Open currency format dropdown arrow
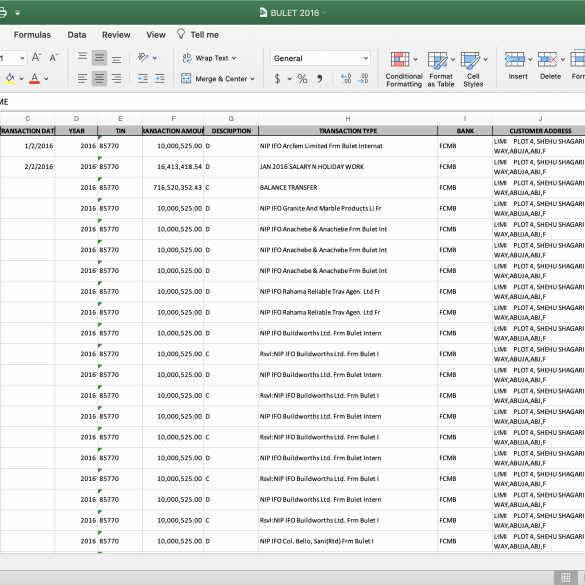The height and width of the screenshot is (585, 585). click(289, 79)
